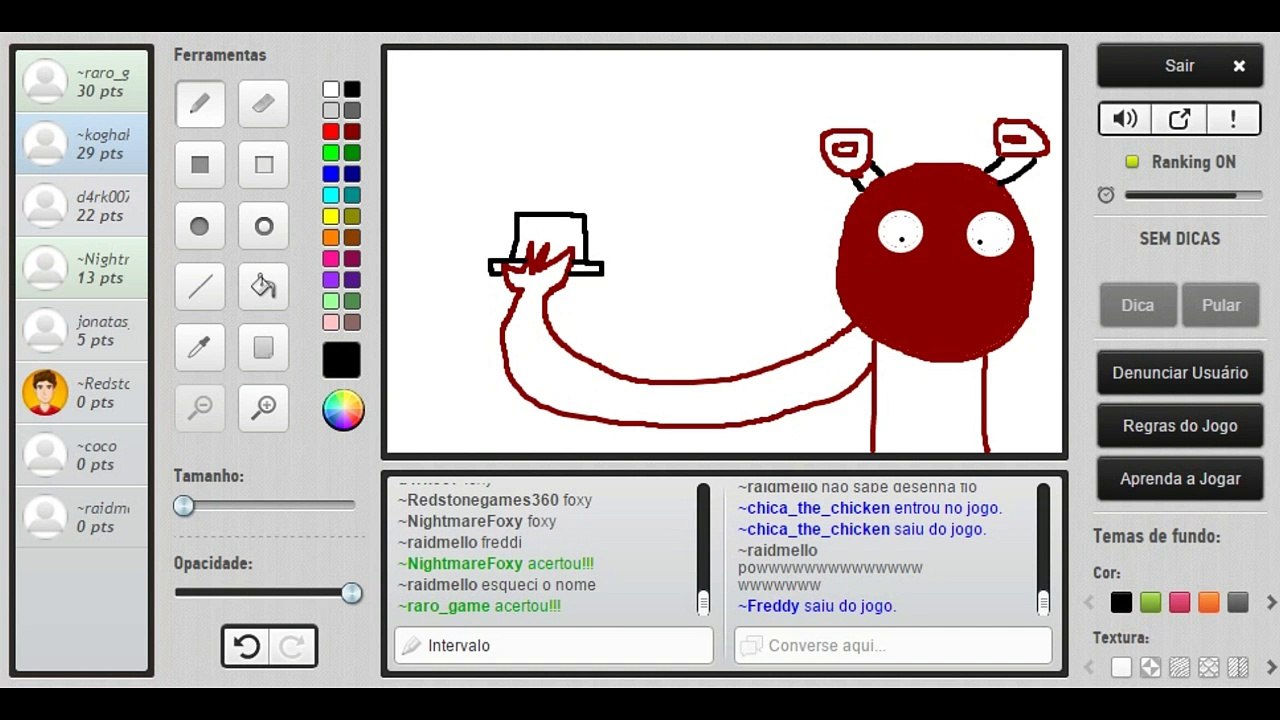The width and height of the screenshot is (1280, 720).
Task: Open Regras do Jogo
Action: [1180, 426]
